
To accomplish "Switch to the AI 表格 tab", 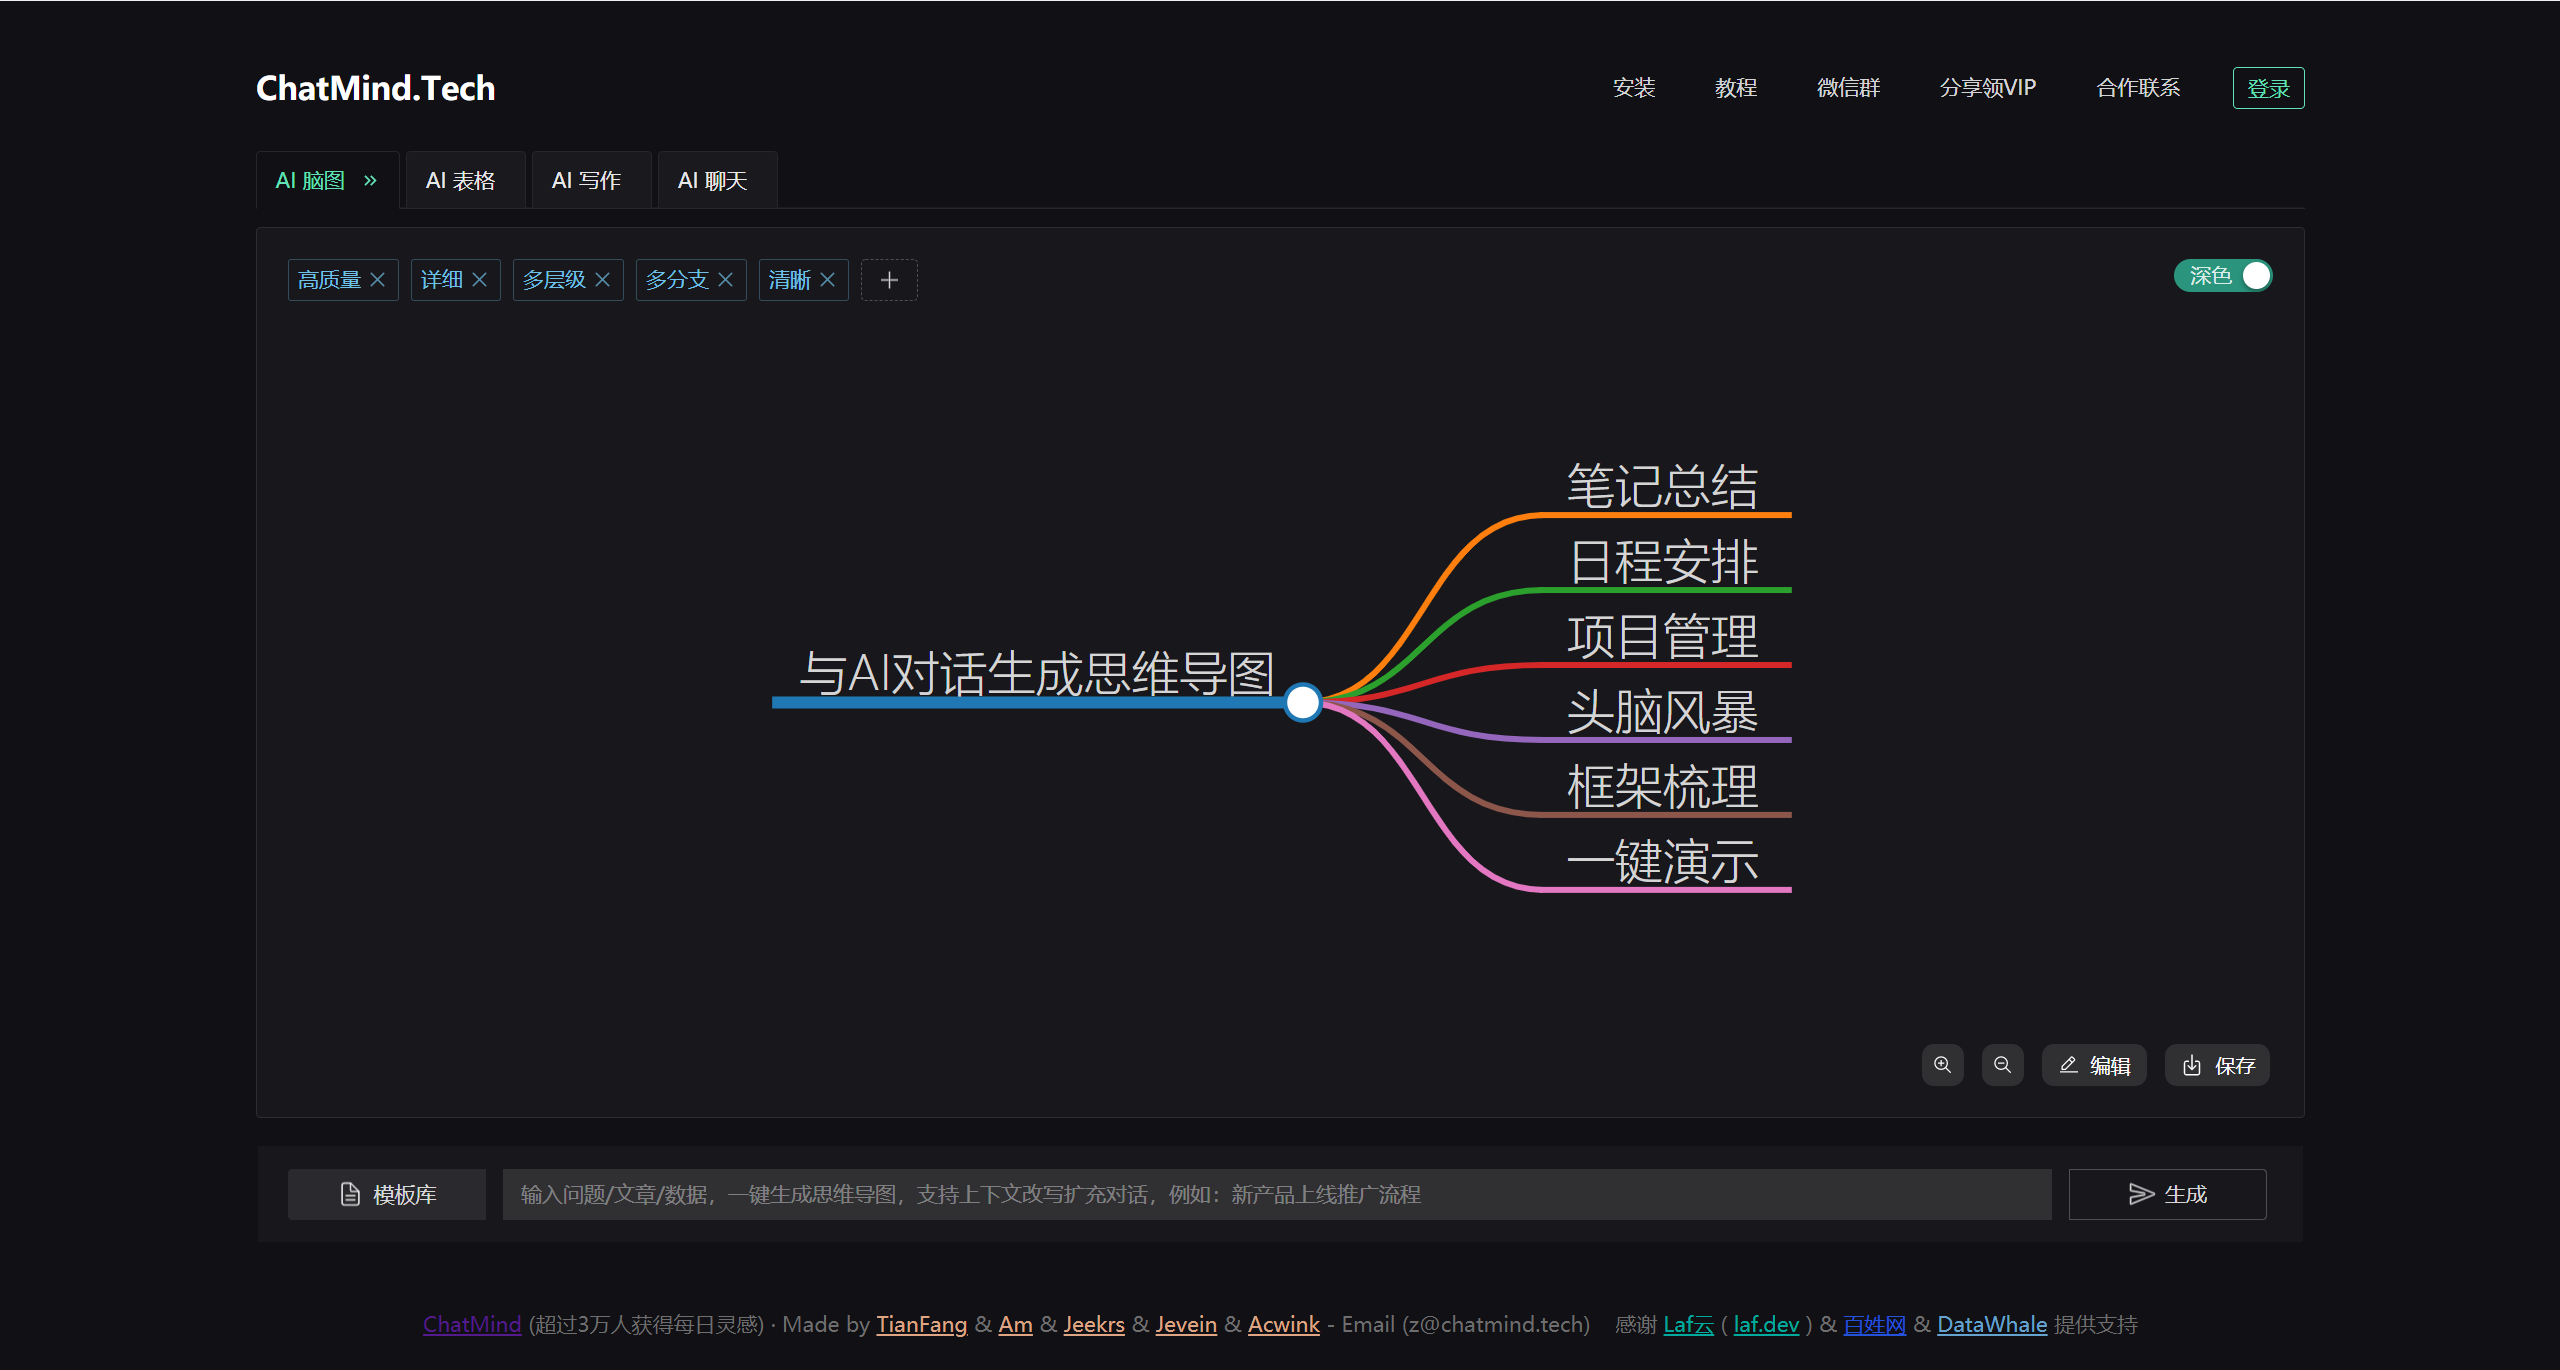I will [461, 181].
